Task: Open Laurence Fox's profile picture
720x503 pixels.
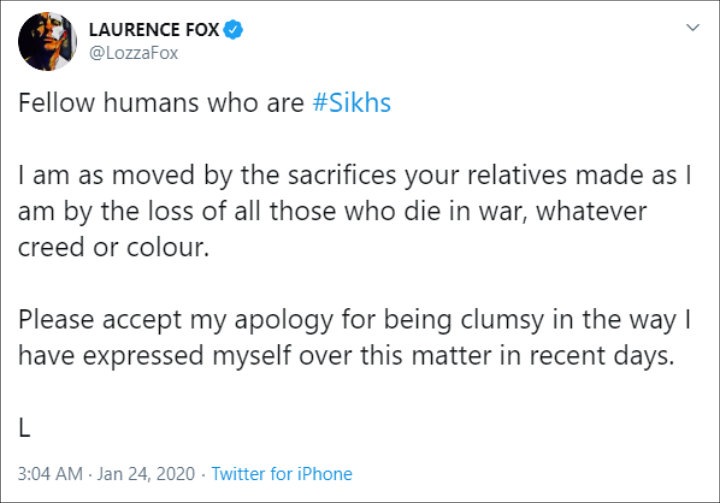Action: tap(47, 41)
